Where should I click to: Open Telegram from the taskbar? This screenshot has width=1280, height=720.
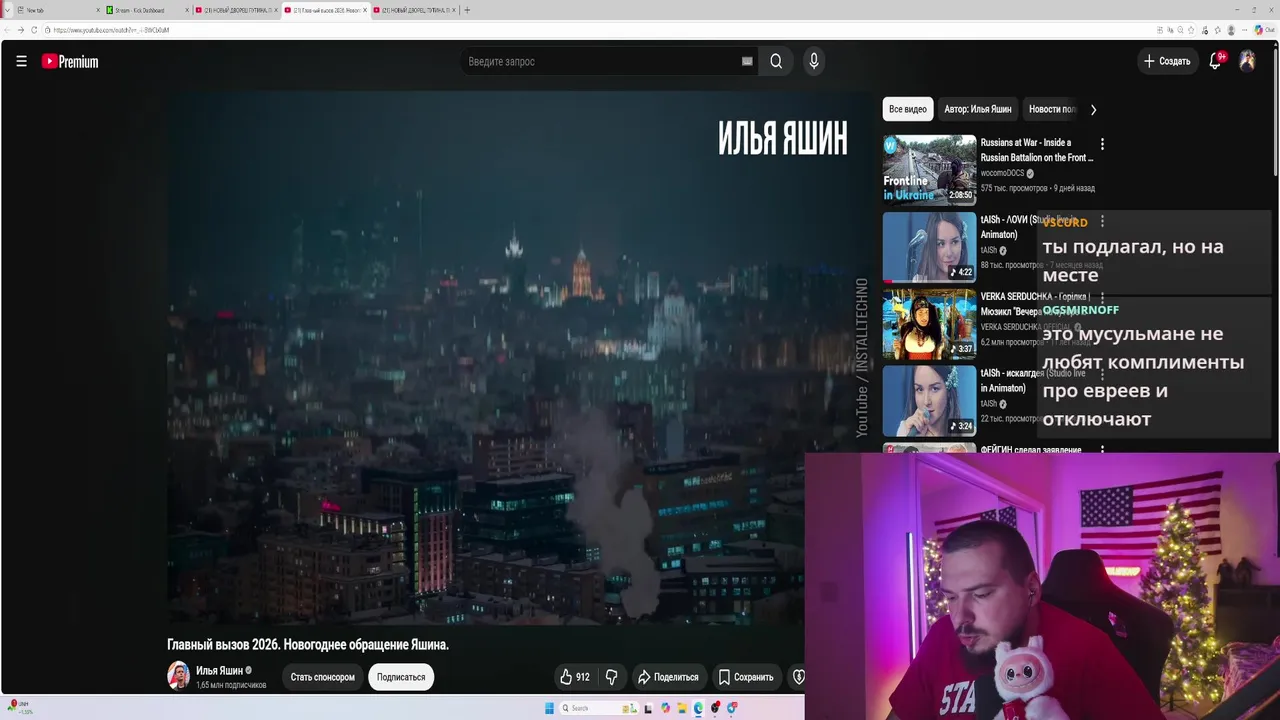[732, 708]
